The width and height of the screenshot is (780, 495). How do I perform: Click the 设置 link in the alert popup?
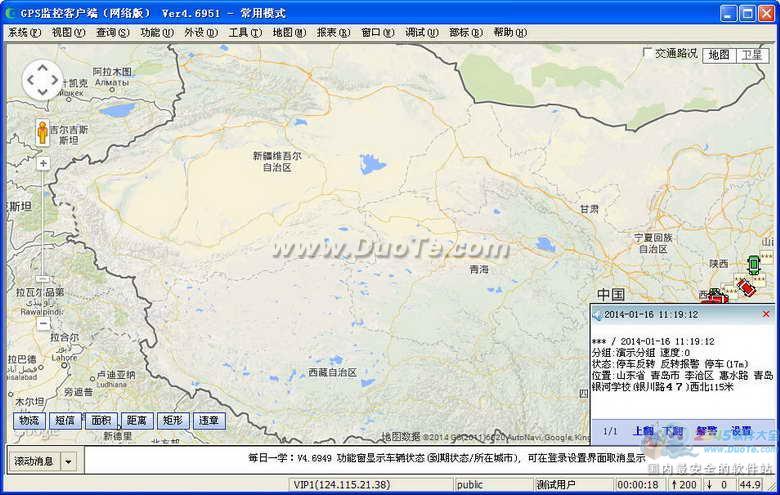tap(741, 431)
